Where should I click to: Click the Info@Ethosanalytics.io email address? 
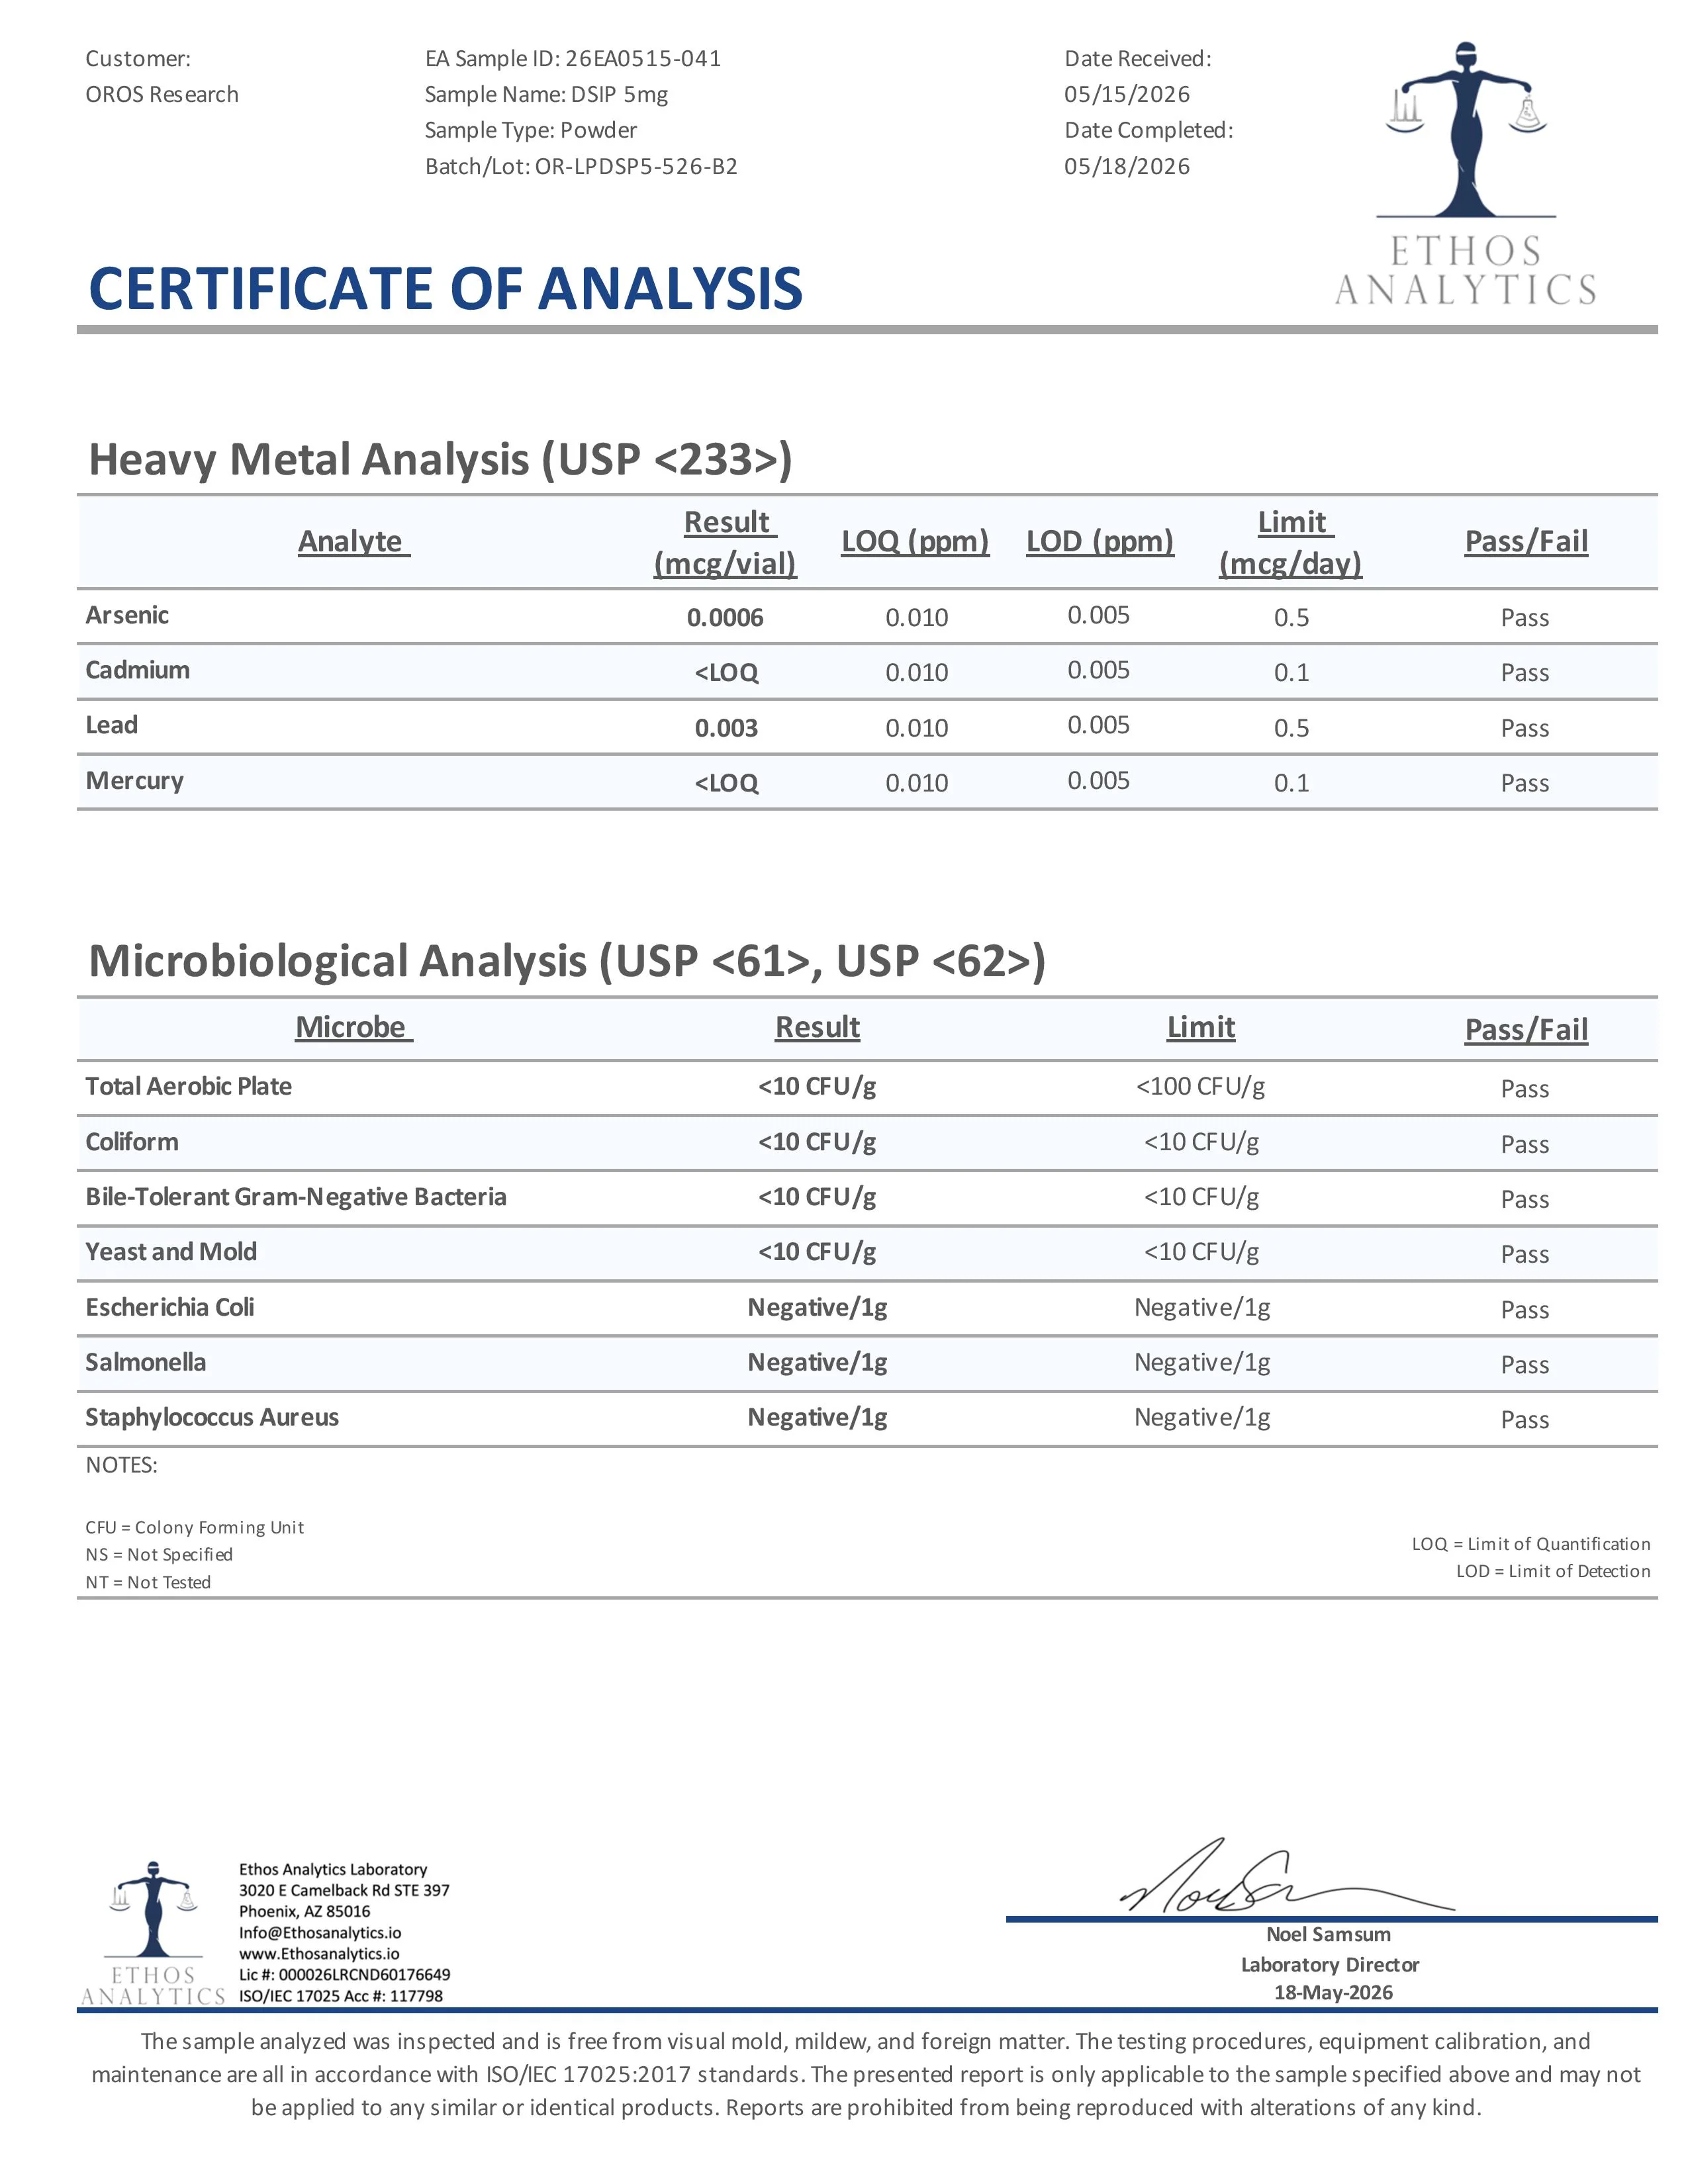(320, 1932)
